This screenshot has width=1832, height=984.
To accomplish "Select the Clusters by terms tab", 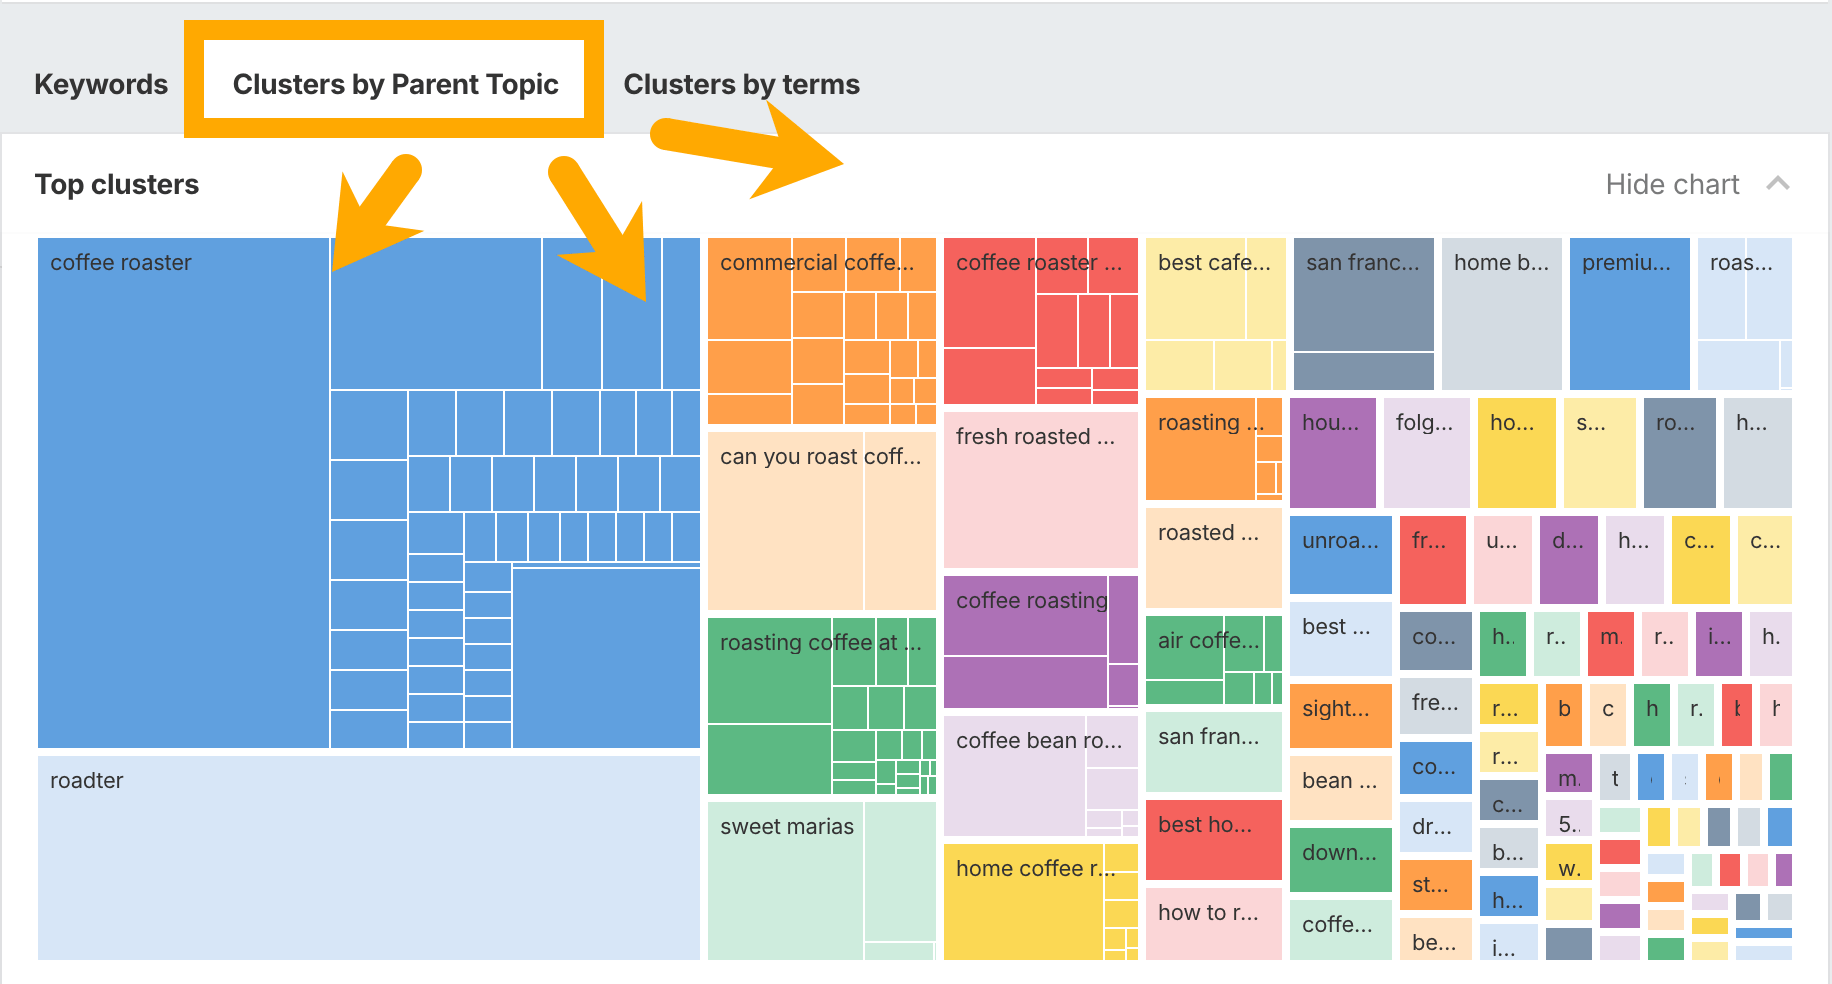I will (741, 84).
